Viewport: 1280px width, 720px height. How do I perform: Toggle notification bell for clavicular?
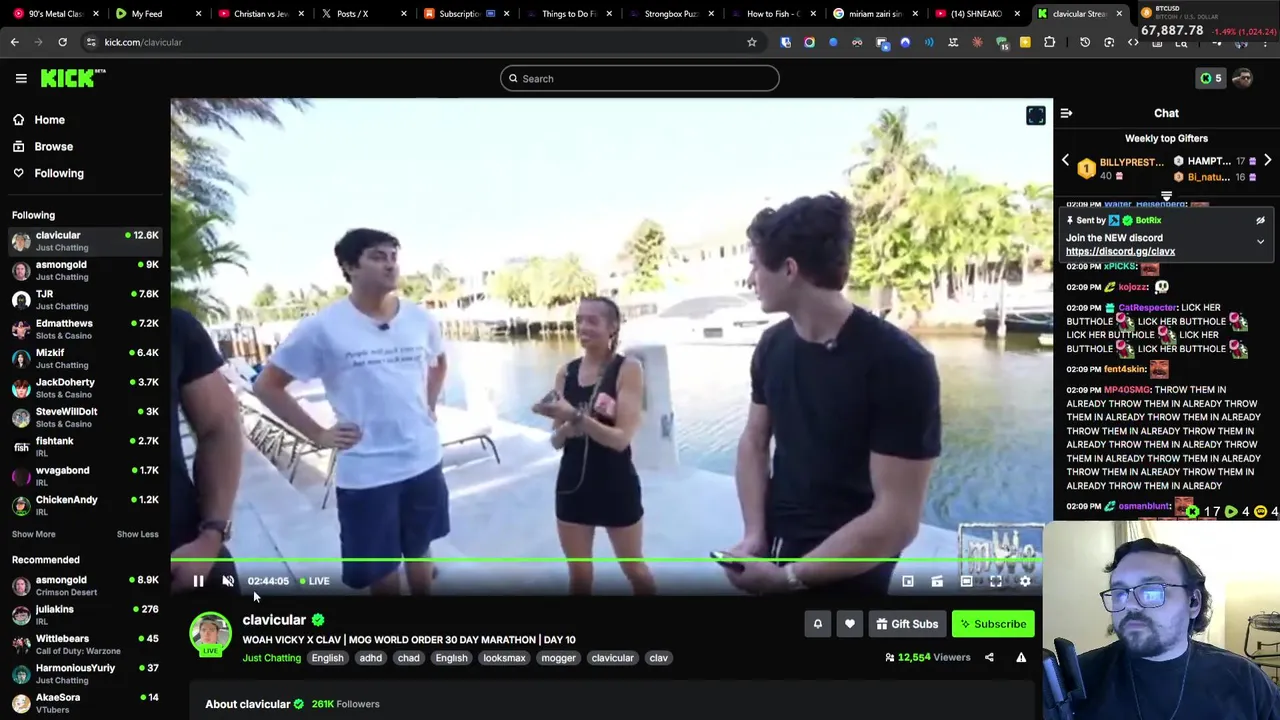point(817,624)
